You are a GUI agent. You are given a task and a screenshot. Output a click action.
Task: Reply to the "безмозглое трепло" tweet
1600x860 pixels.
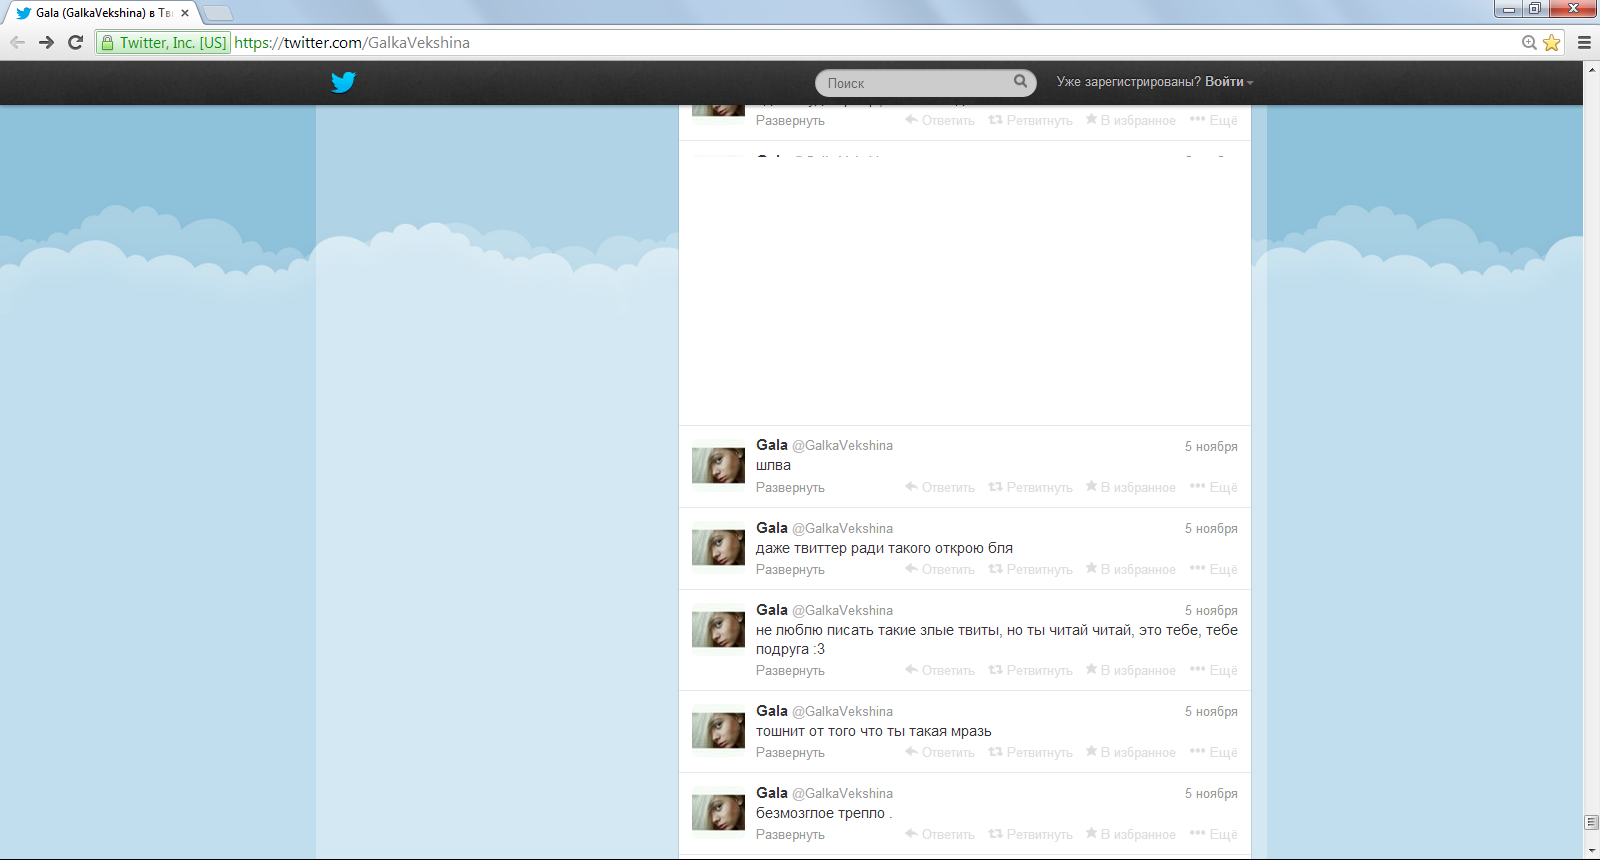pos(940,834)
